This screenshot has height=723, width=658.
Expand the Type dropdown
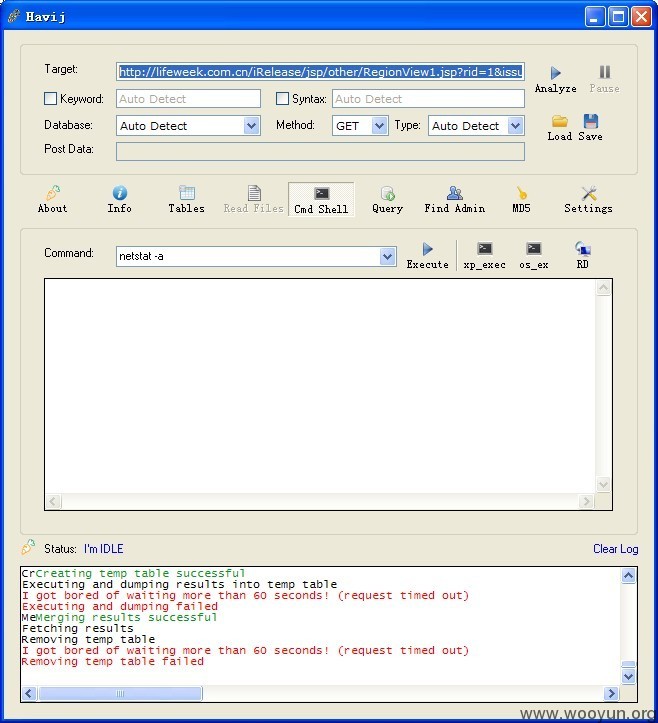pos(515,125)
